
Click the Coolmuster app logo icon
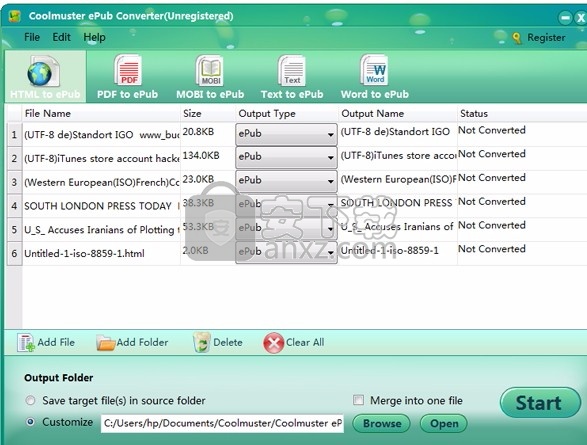(14, 16)
